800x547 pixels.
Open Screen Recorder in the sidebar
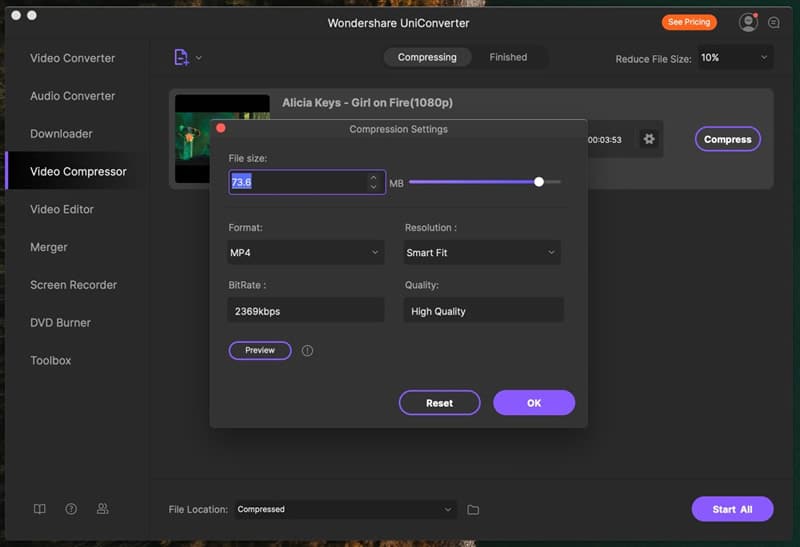(x=73, y=285)
